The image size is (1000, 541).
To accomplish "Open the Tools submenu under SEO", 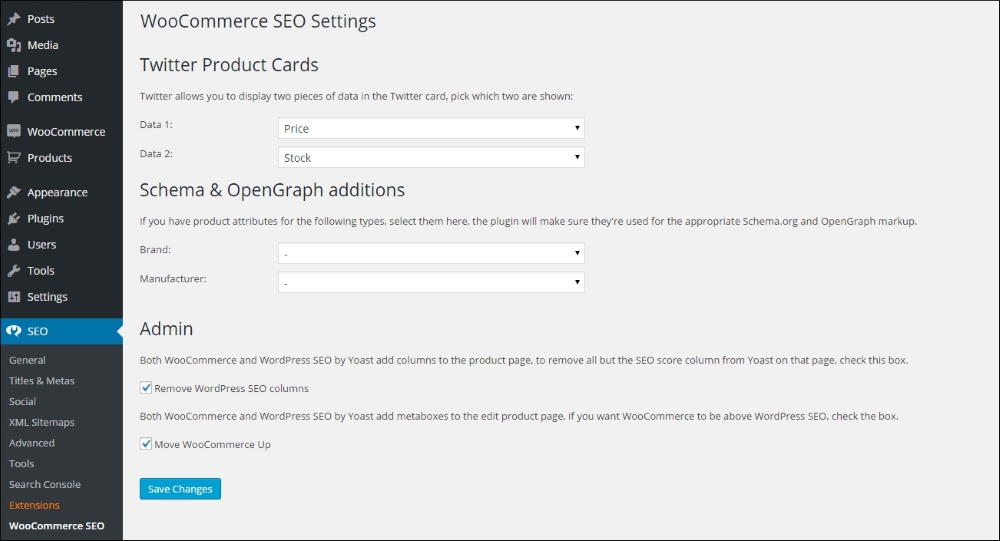I will (x=22, y=464).
